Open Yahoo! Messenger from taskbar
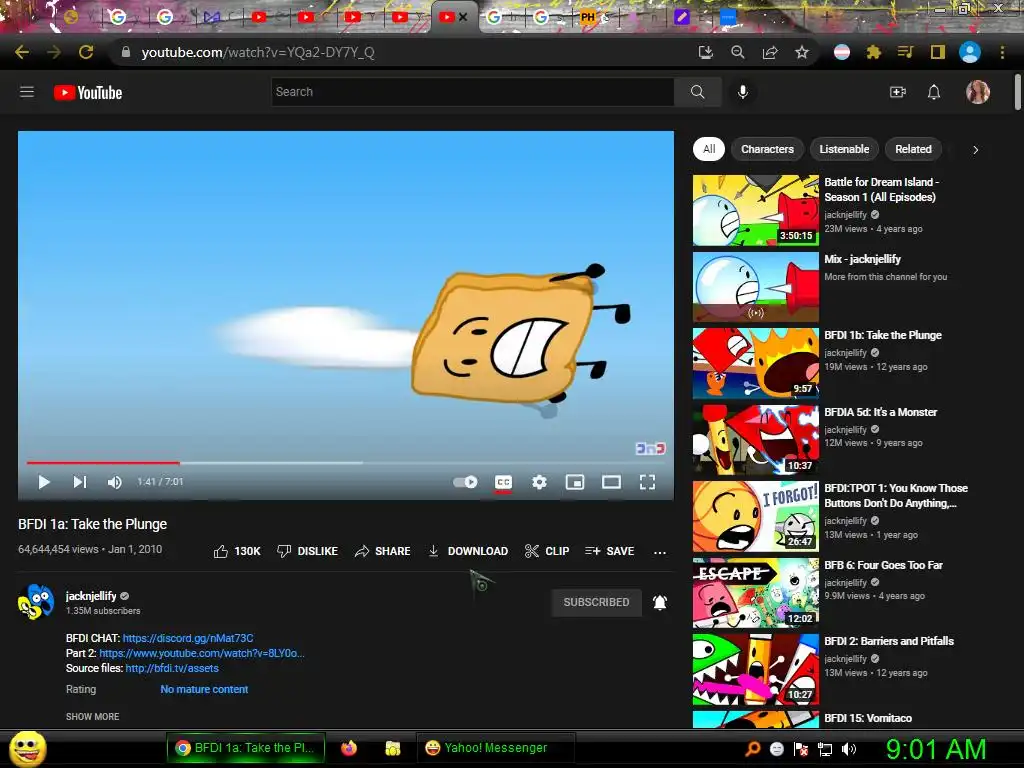 495,748
